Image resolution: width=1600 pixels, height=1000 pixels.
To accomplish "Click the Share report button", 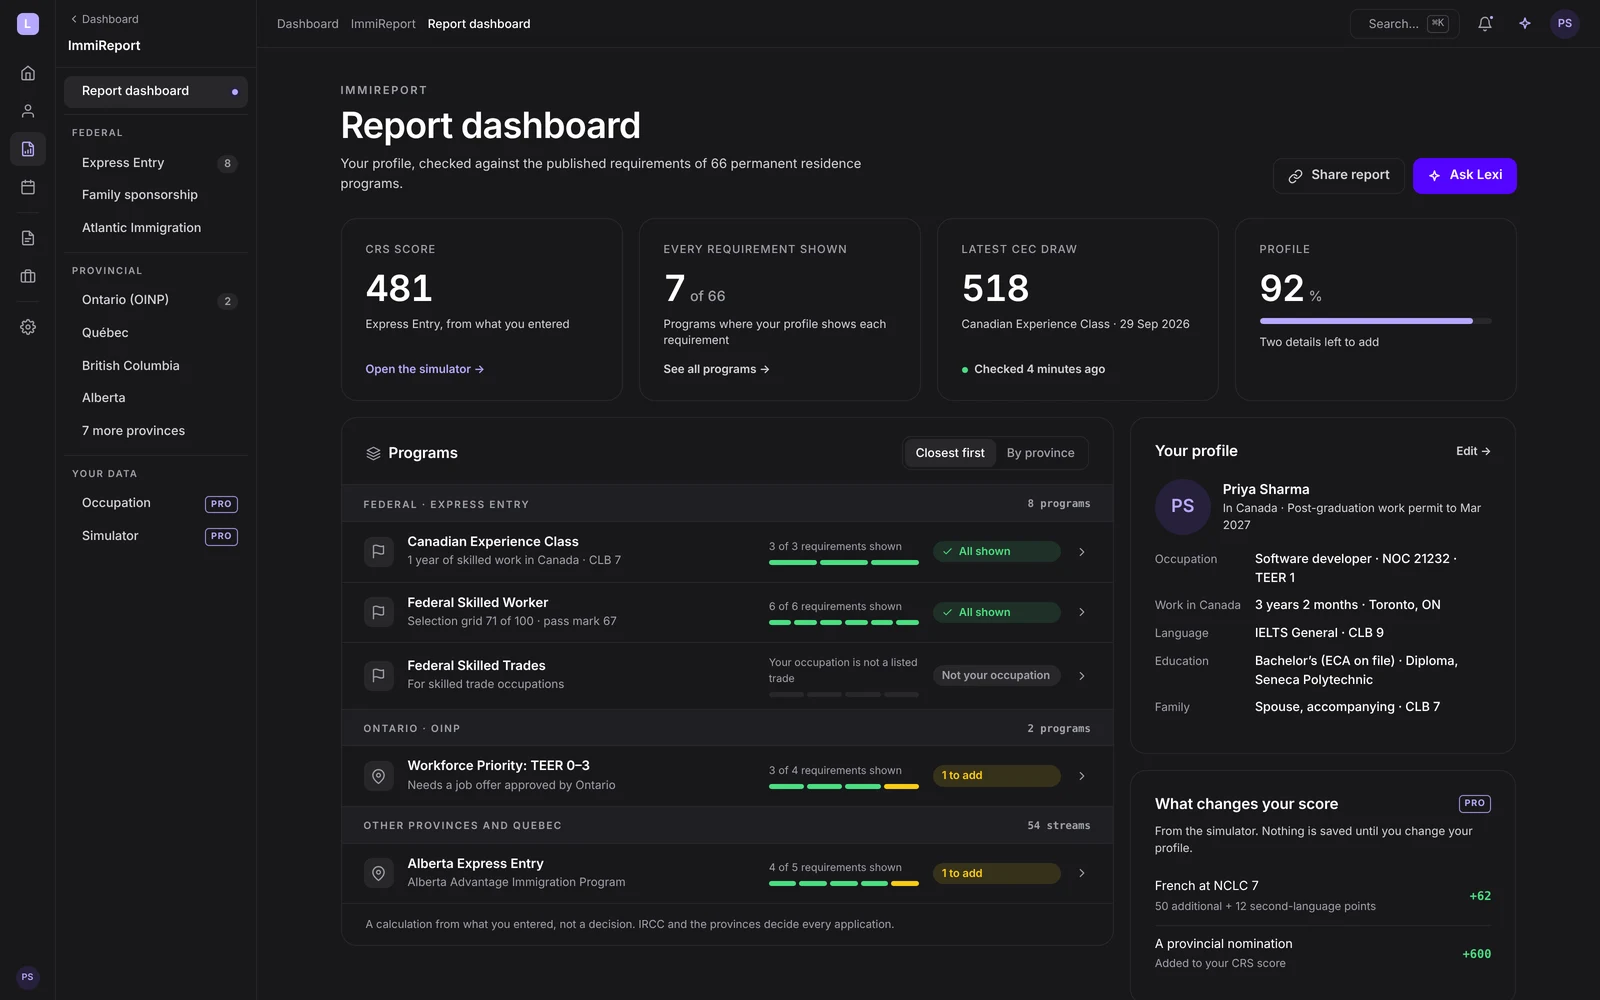I will [1338, 175].
